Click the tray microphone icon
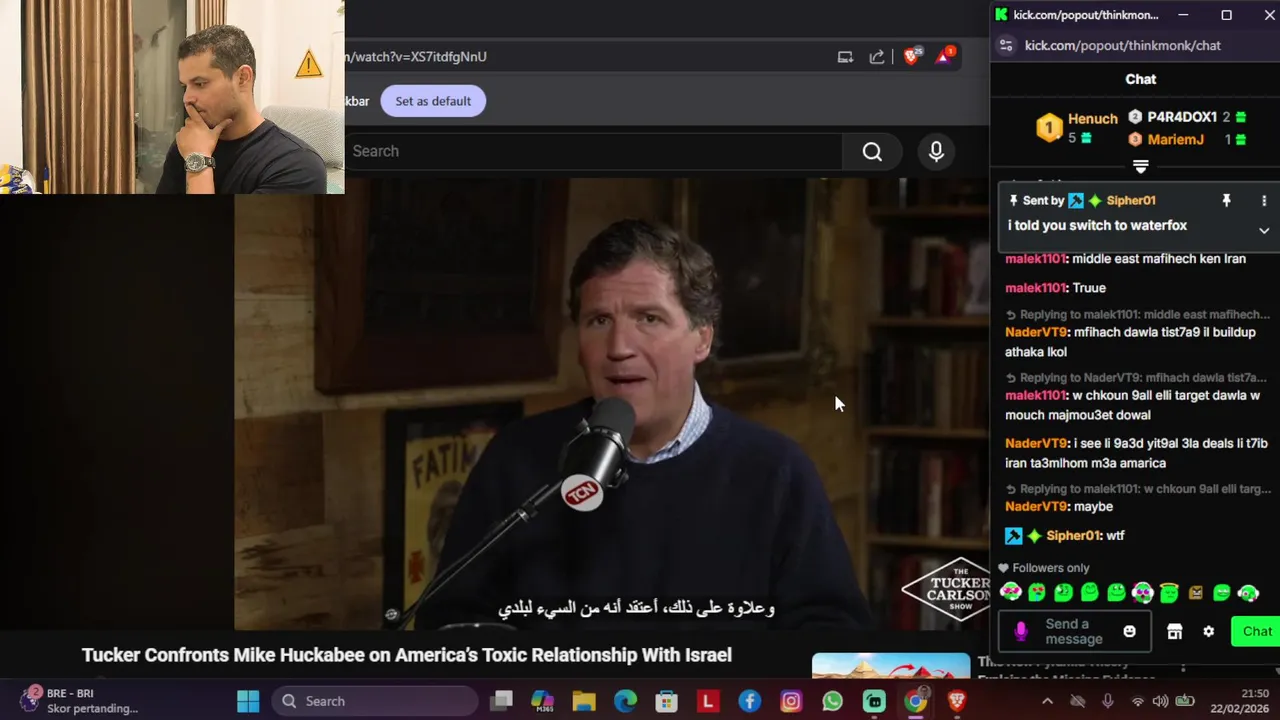1280x720 pixels. pos(1107,701)
